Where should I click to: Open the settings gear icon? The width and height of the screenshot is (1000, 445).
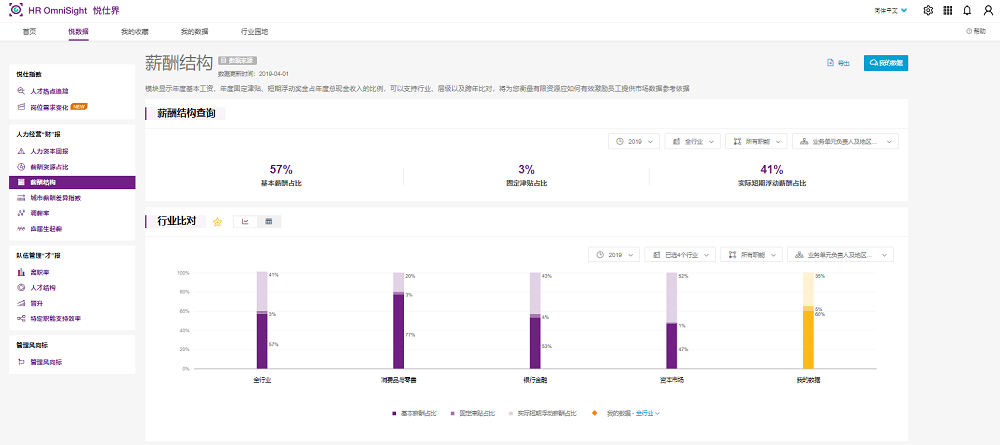tap(928, 11)
